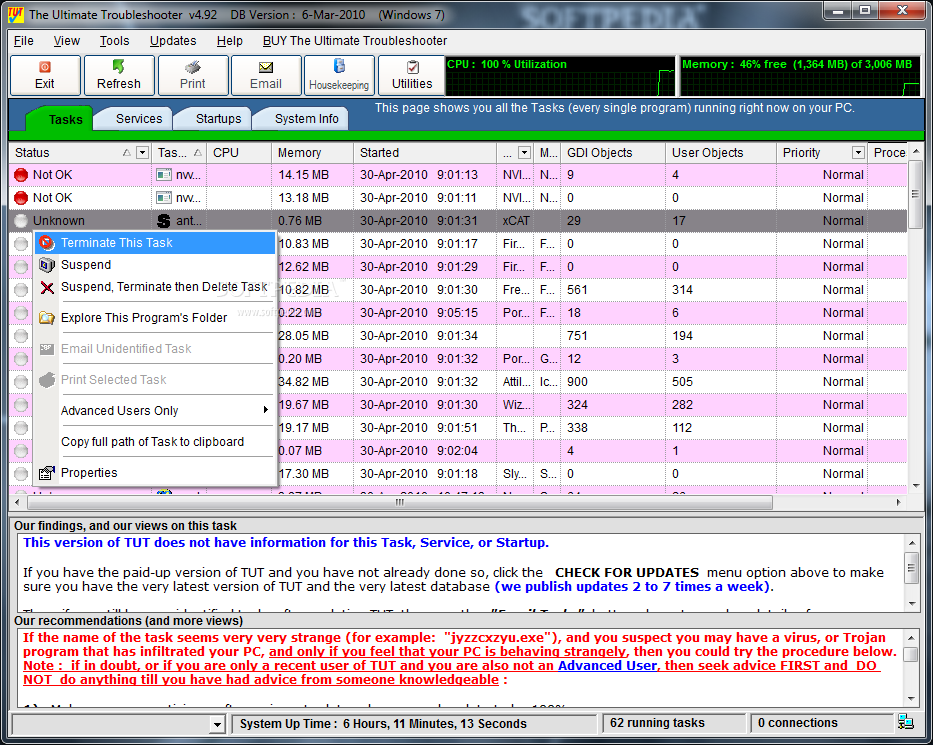Click the Memory free graph
This screenshot has width=933, height=745.
tap(801, 76)
